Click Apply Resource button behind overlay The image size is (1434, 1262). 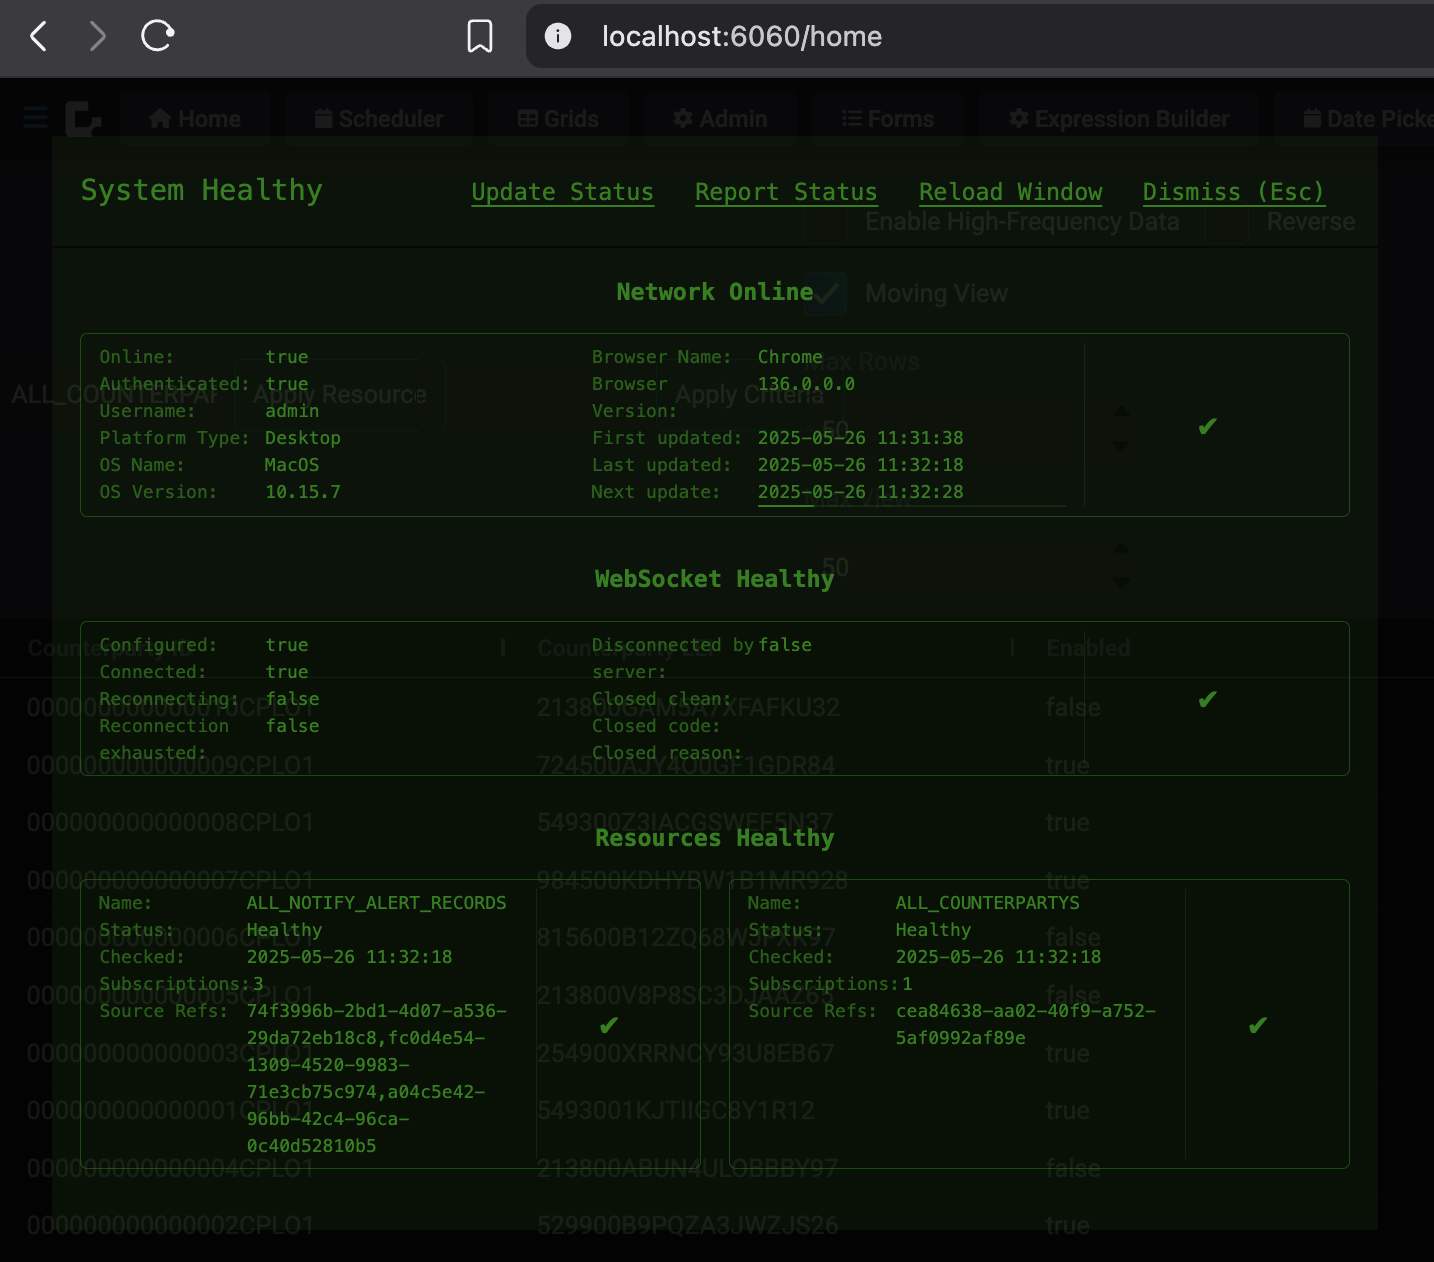340,395
